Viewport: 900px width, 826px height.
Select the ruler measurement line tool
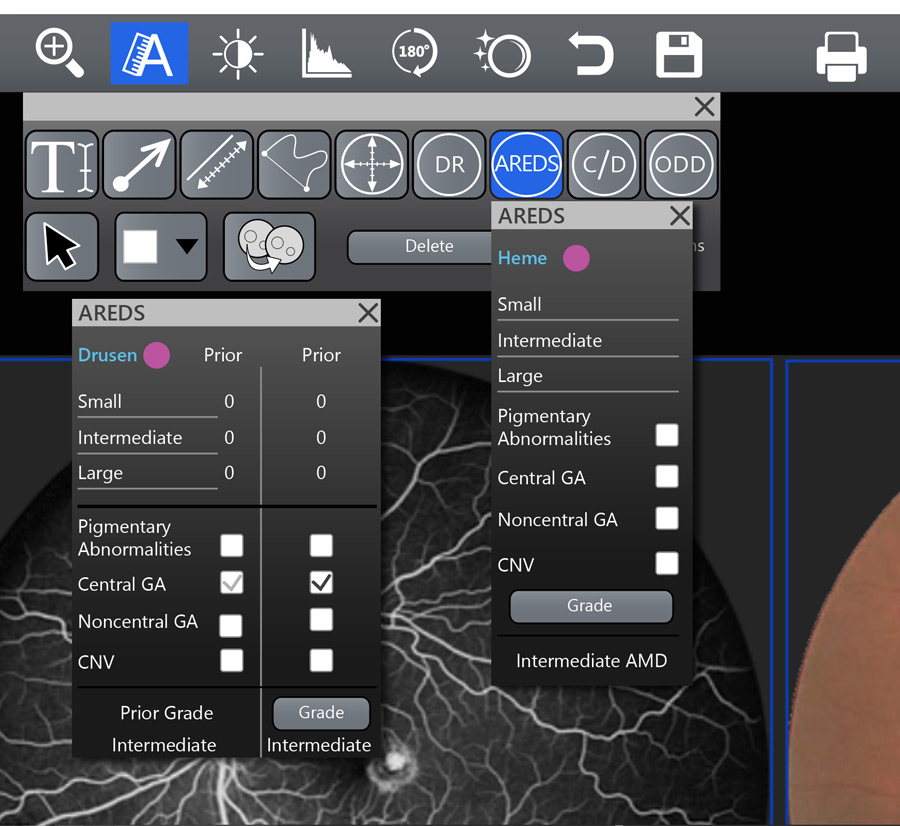click(217, 165)
